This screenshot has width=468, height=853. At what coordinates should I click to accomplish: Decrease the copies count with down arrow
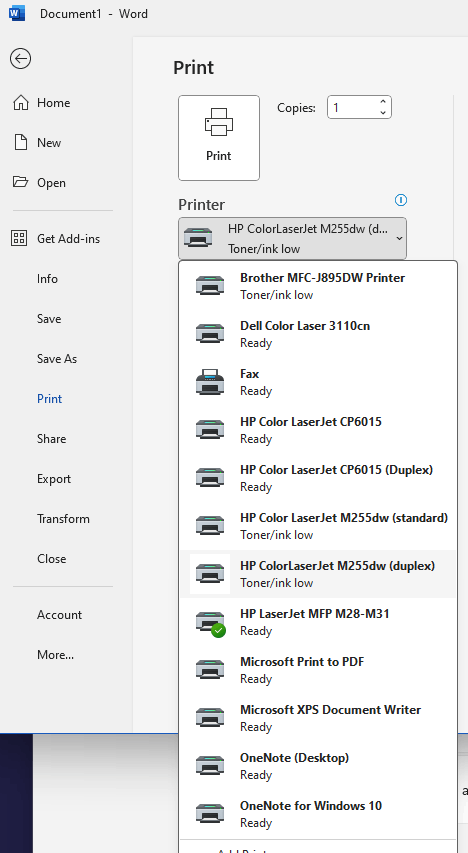tap(383, 112)
